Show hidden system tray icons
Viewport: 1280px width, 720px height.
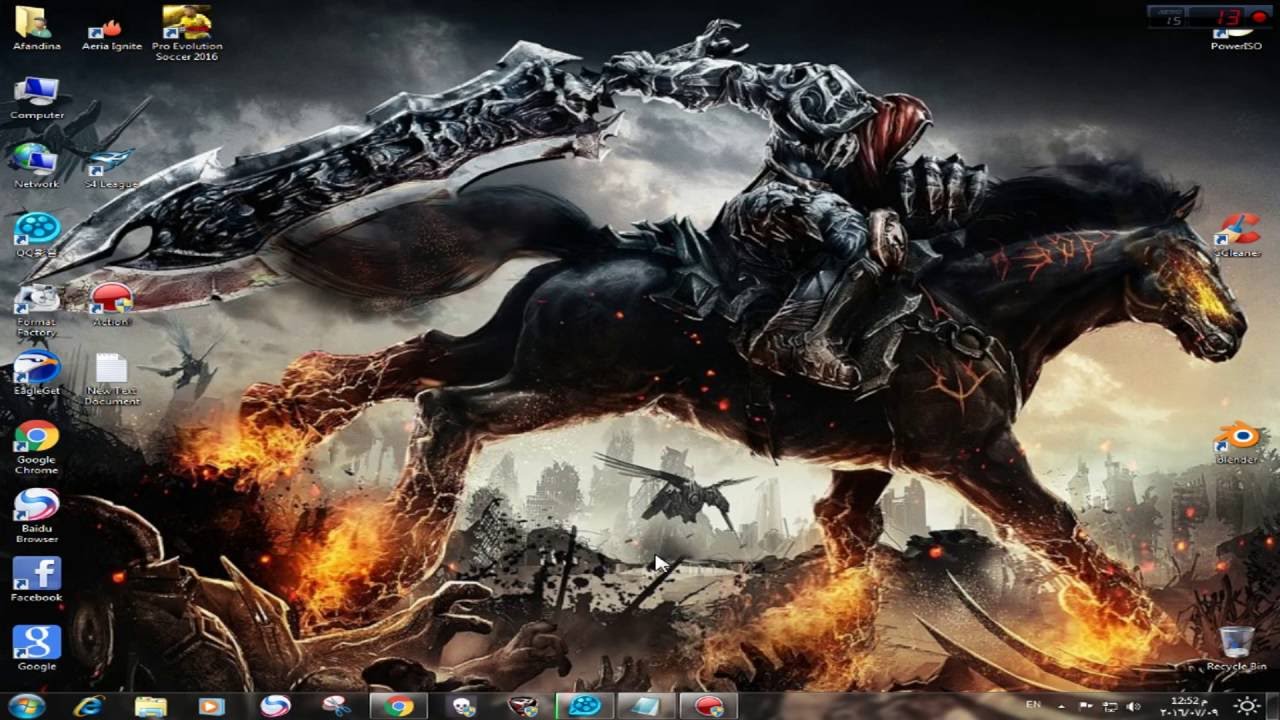pos(1061,706)
